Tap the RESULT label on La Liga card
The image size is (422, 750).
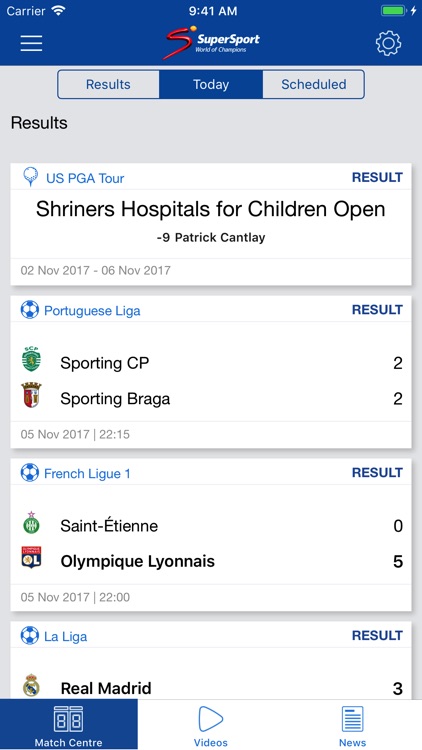click(x=378, y=636)
